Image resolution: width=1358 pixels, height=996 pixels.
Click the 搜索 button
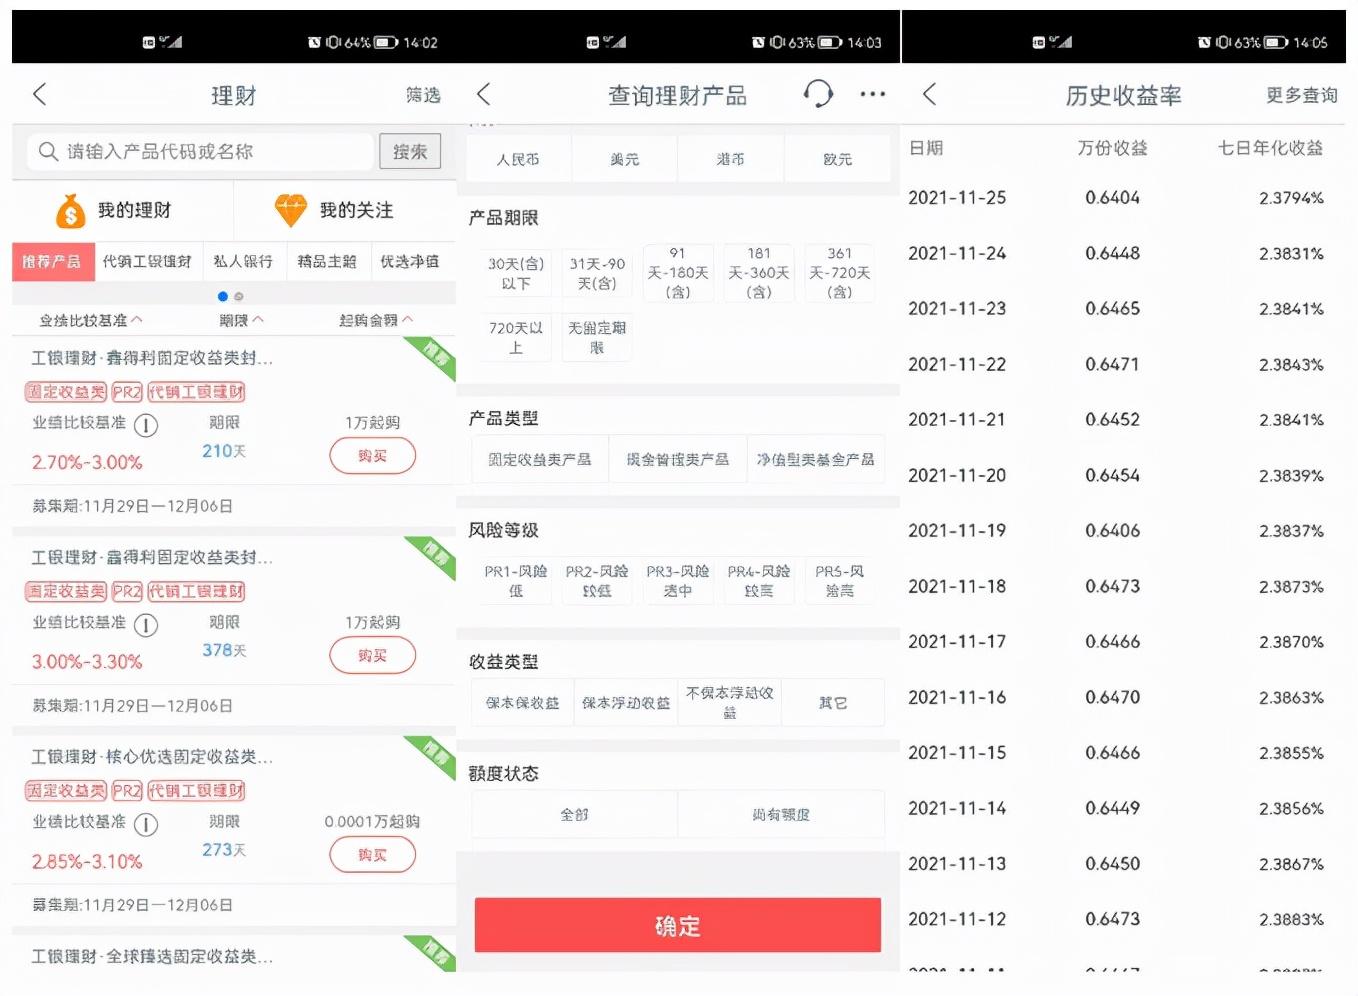410,151
